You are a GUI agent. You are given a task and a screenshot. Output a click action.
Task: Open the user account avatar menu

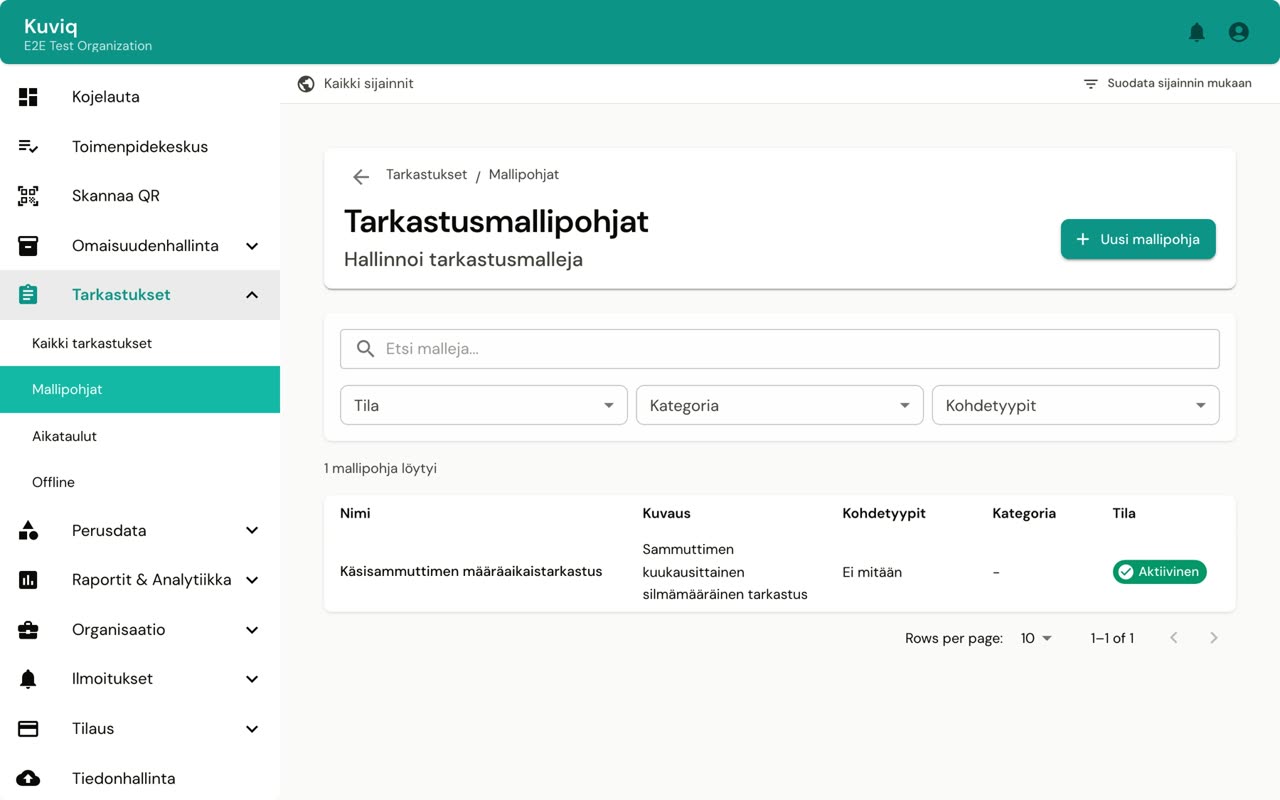(x=1239, y=32)
